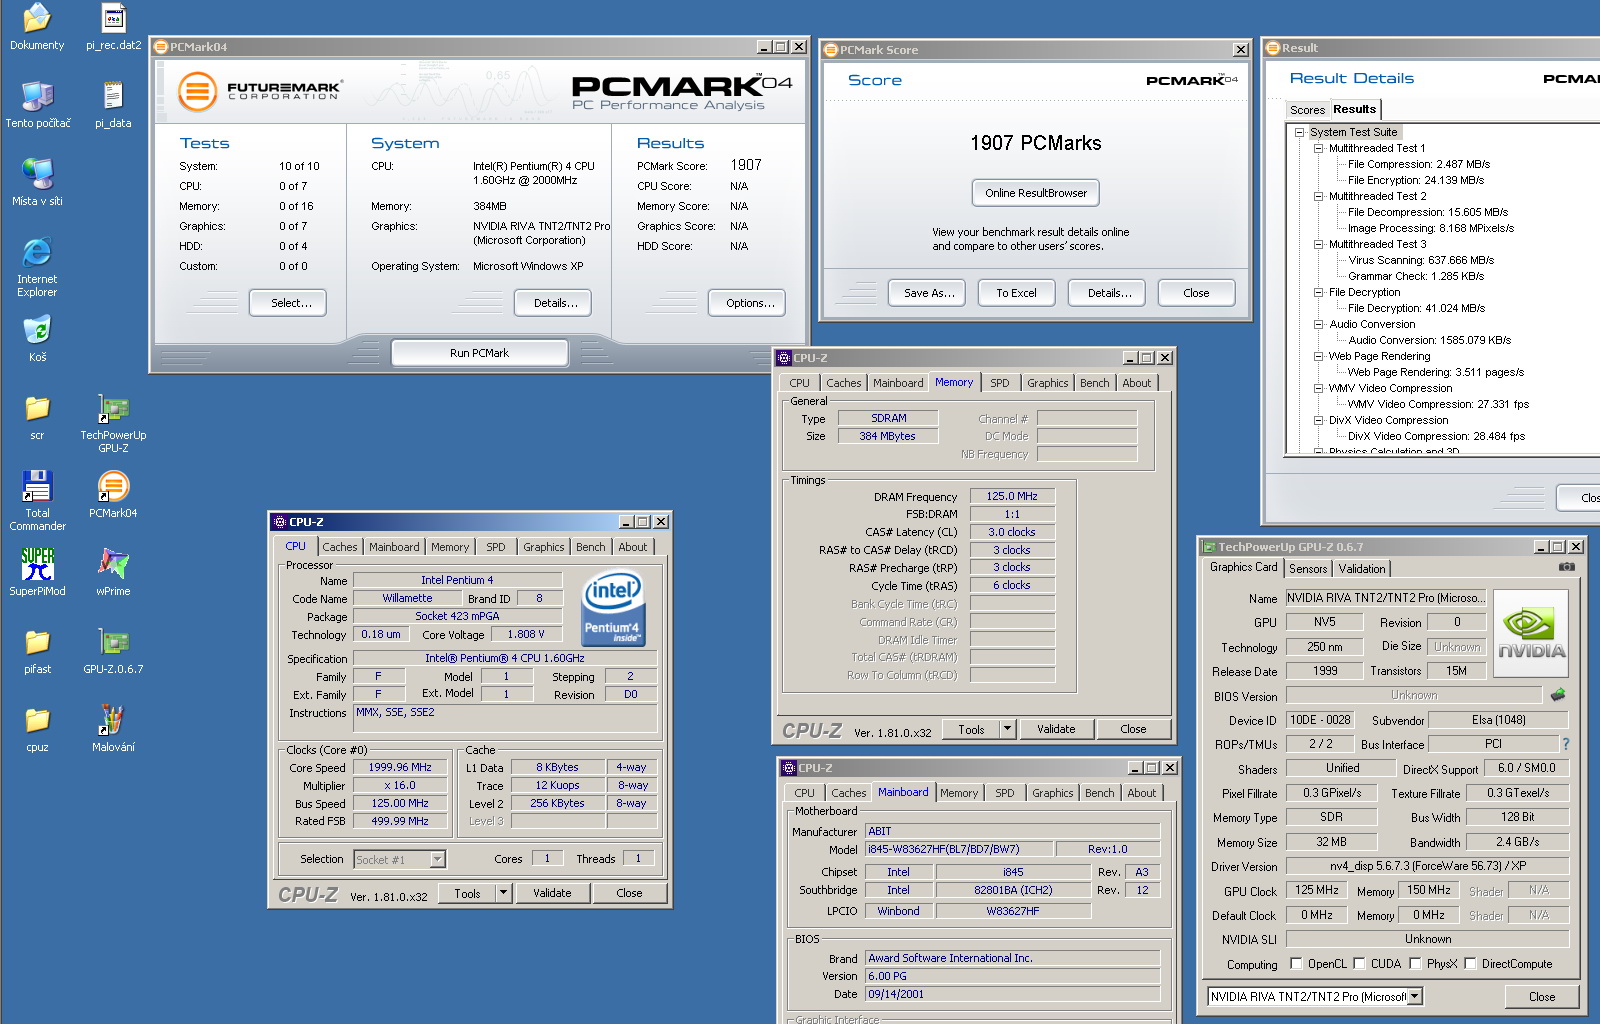Collapse the Audio Conversion node
This screenshot has width=1600, height=1024.
[x=1318, y=324]
